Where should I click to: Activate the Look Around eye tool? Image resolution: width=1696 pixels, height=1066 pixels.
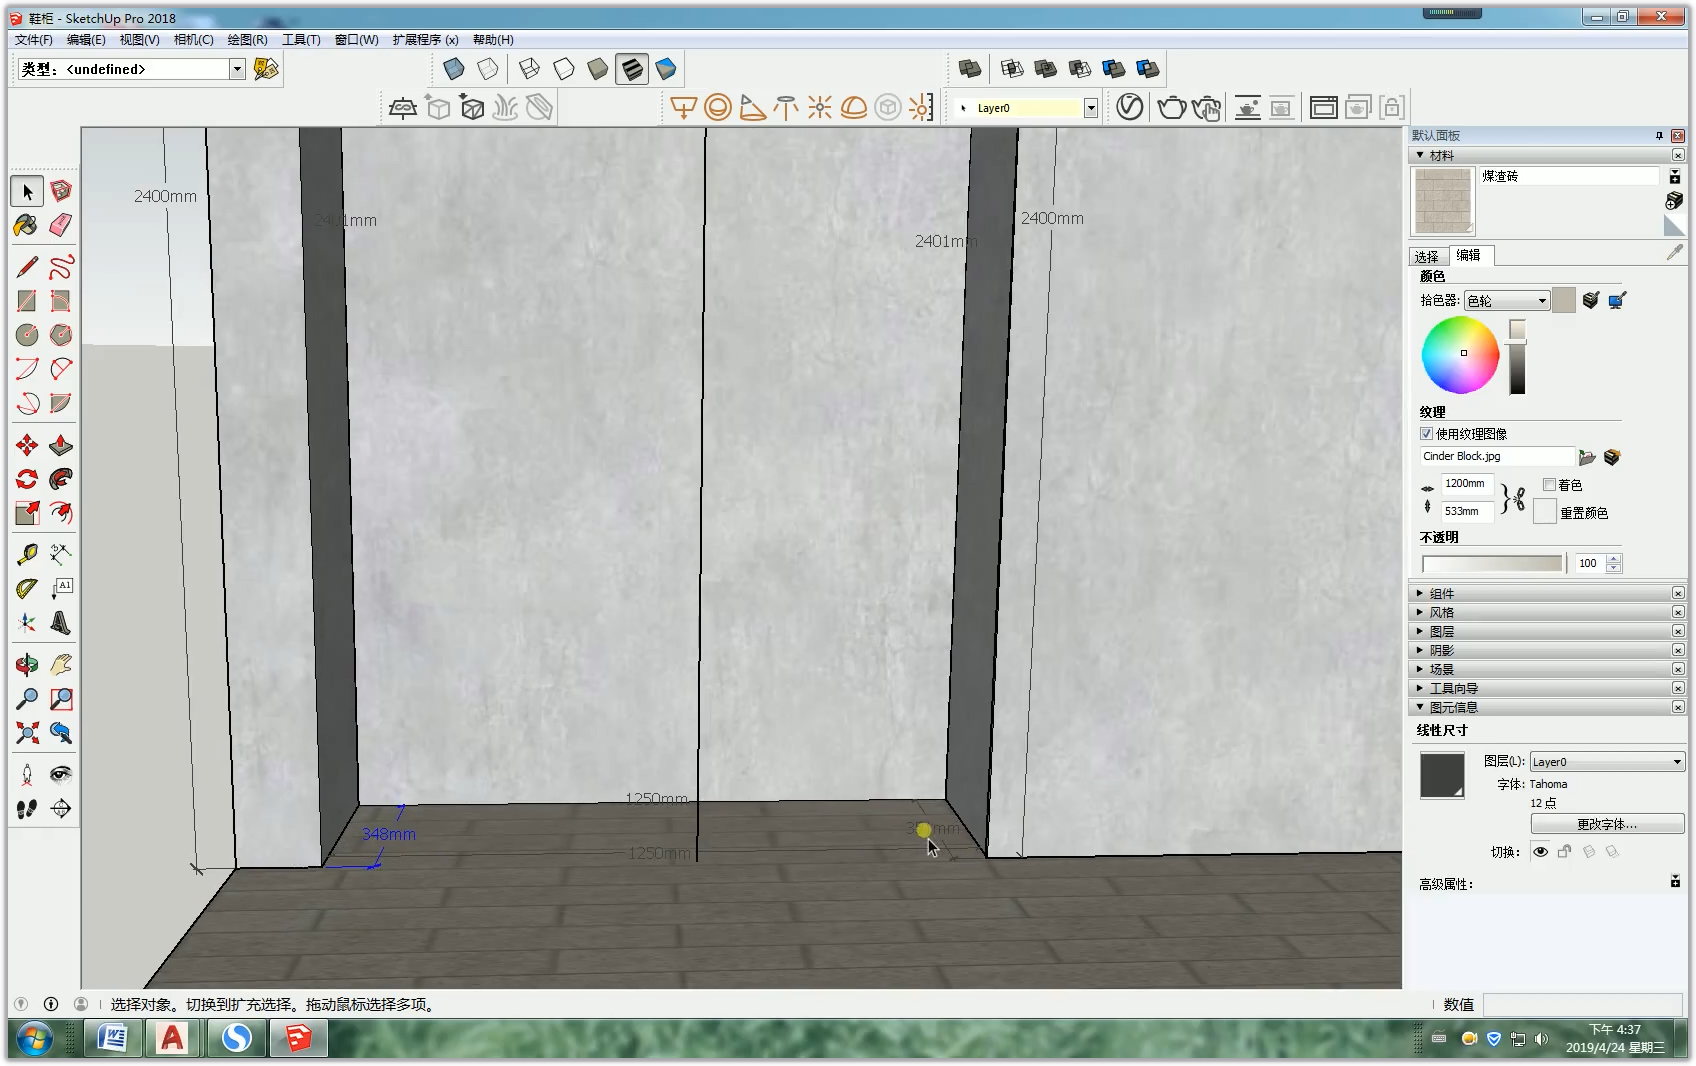61,774
